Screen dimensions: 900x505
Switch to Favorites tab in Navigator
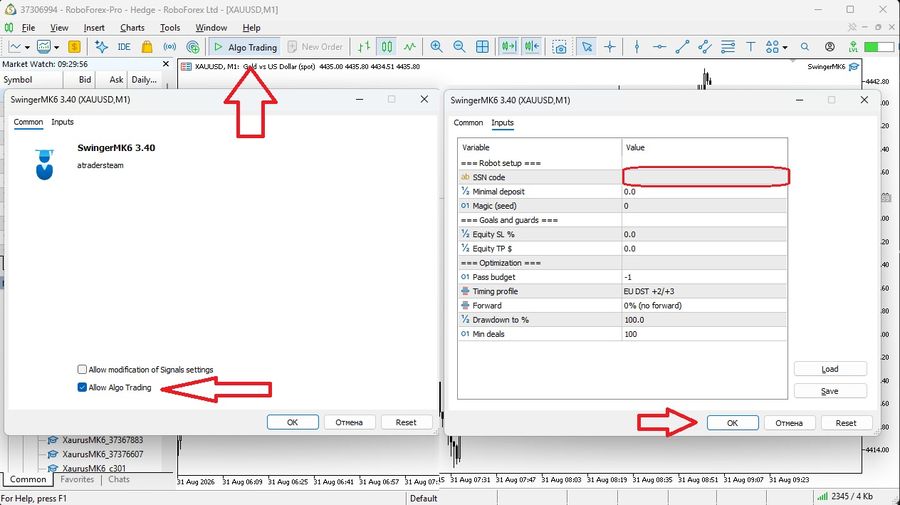77,479
